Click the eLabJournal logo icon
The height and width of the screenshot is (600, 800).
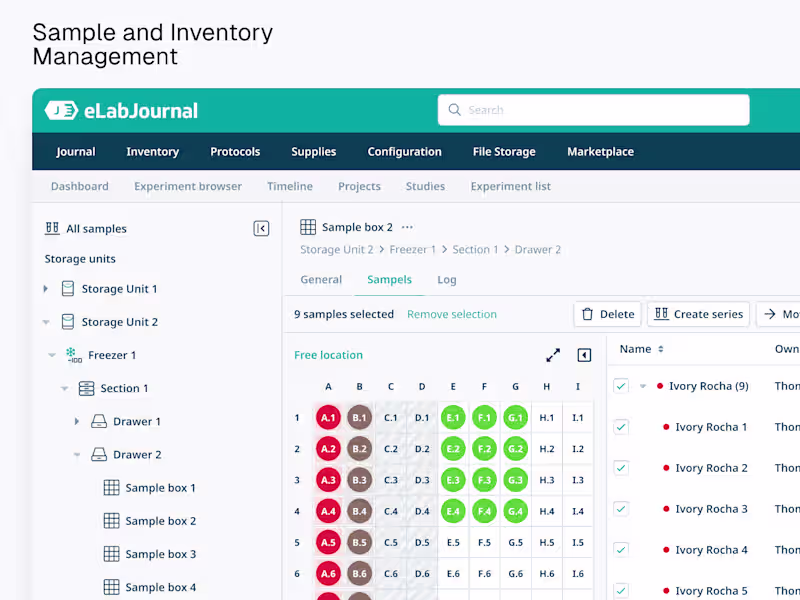click(62, 110)
